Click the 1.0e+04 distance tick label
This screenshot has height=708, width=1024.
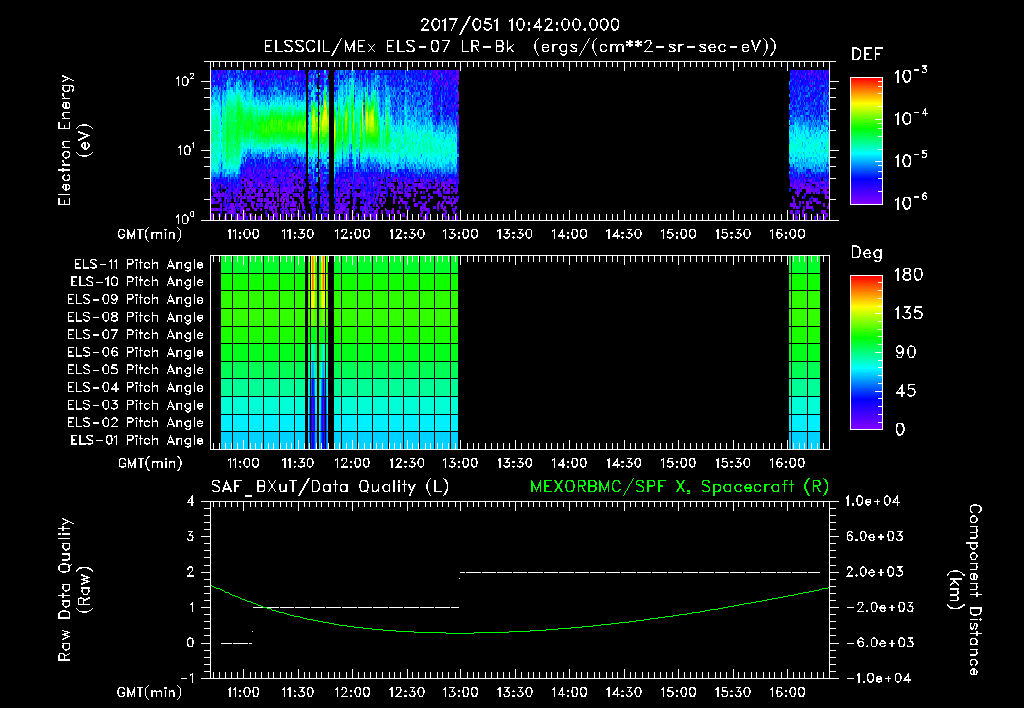pyautogui.click(x=873, y=501)
